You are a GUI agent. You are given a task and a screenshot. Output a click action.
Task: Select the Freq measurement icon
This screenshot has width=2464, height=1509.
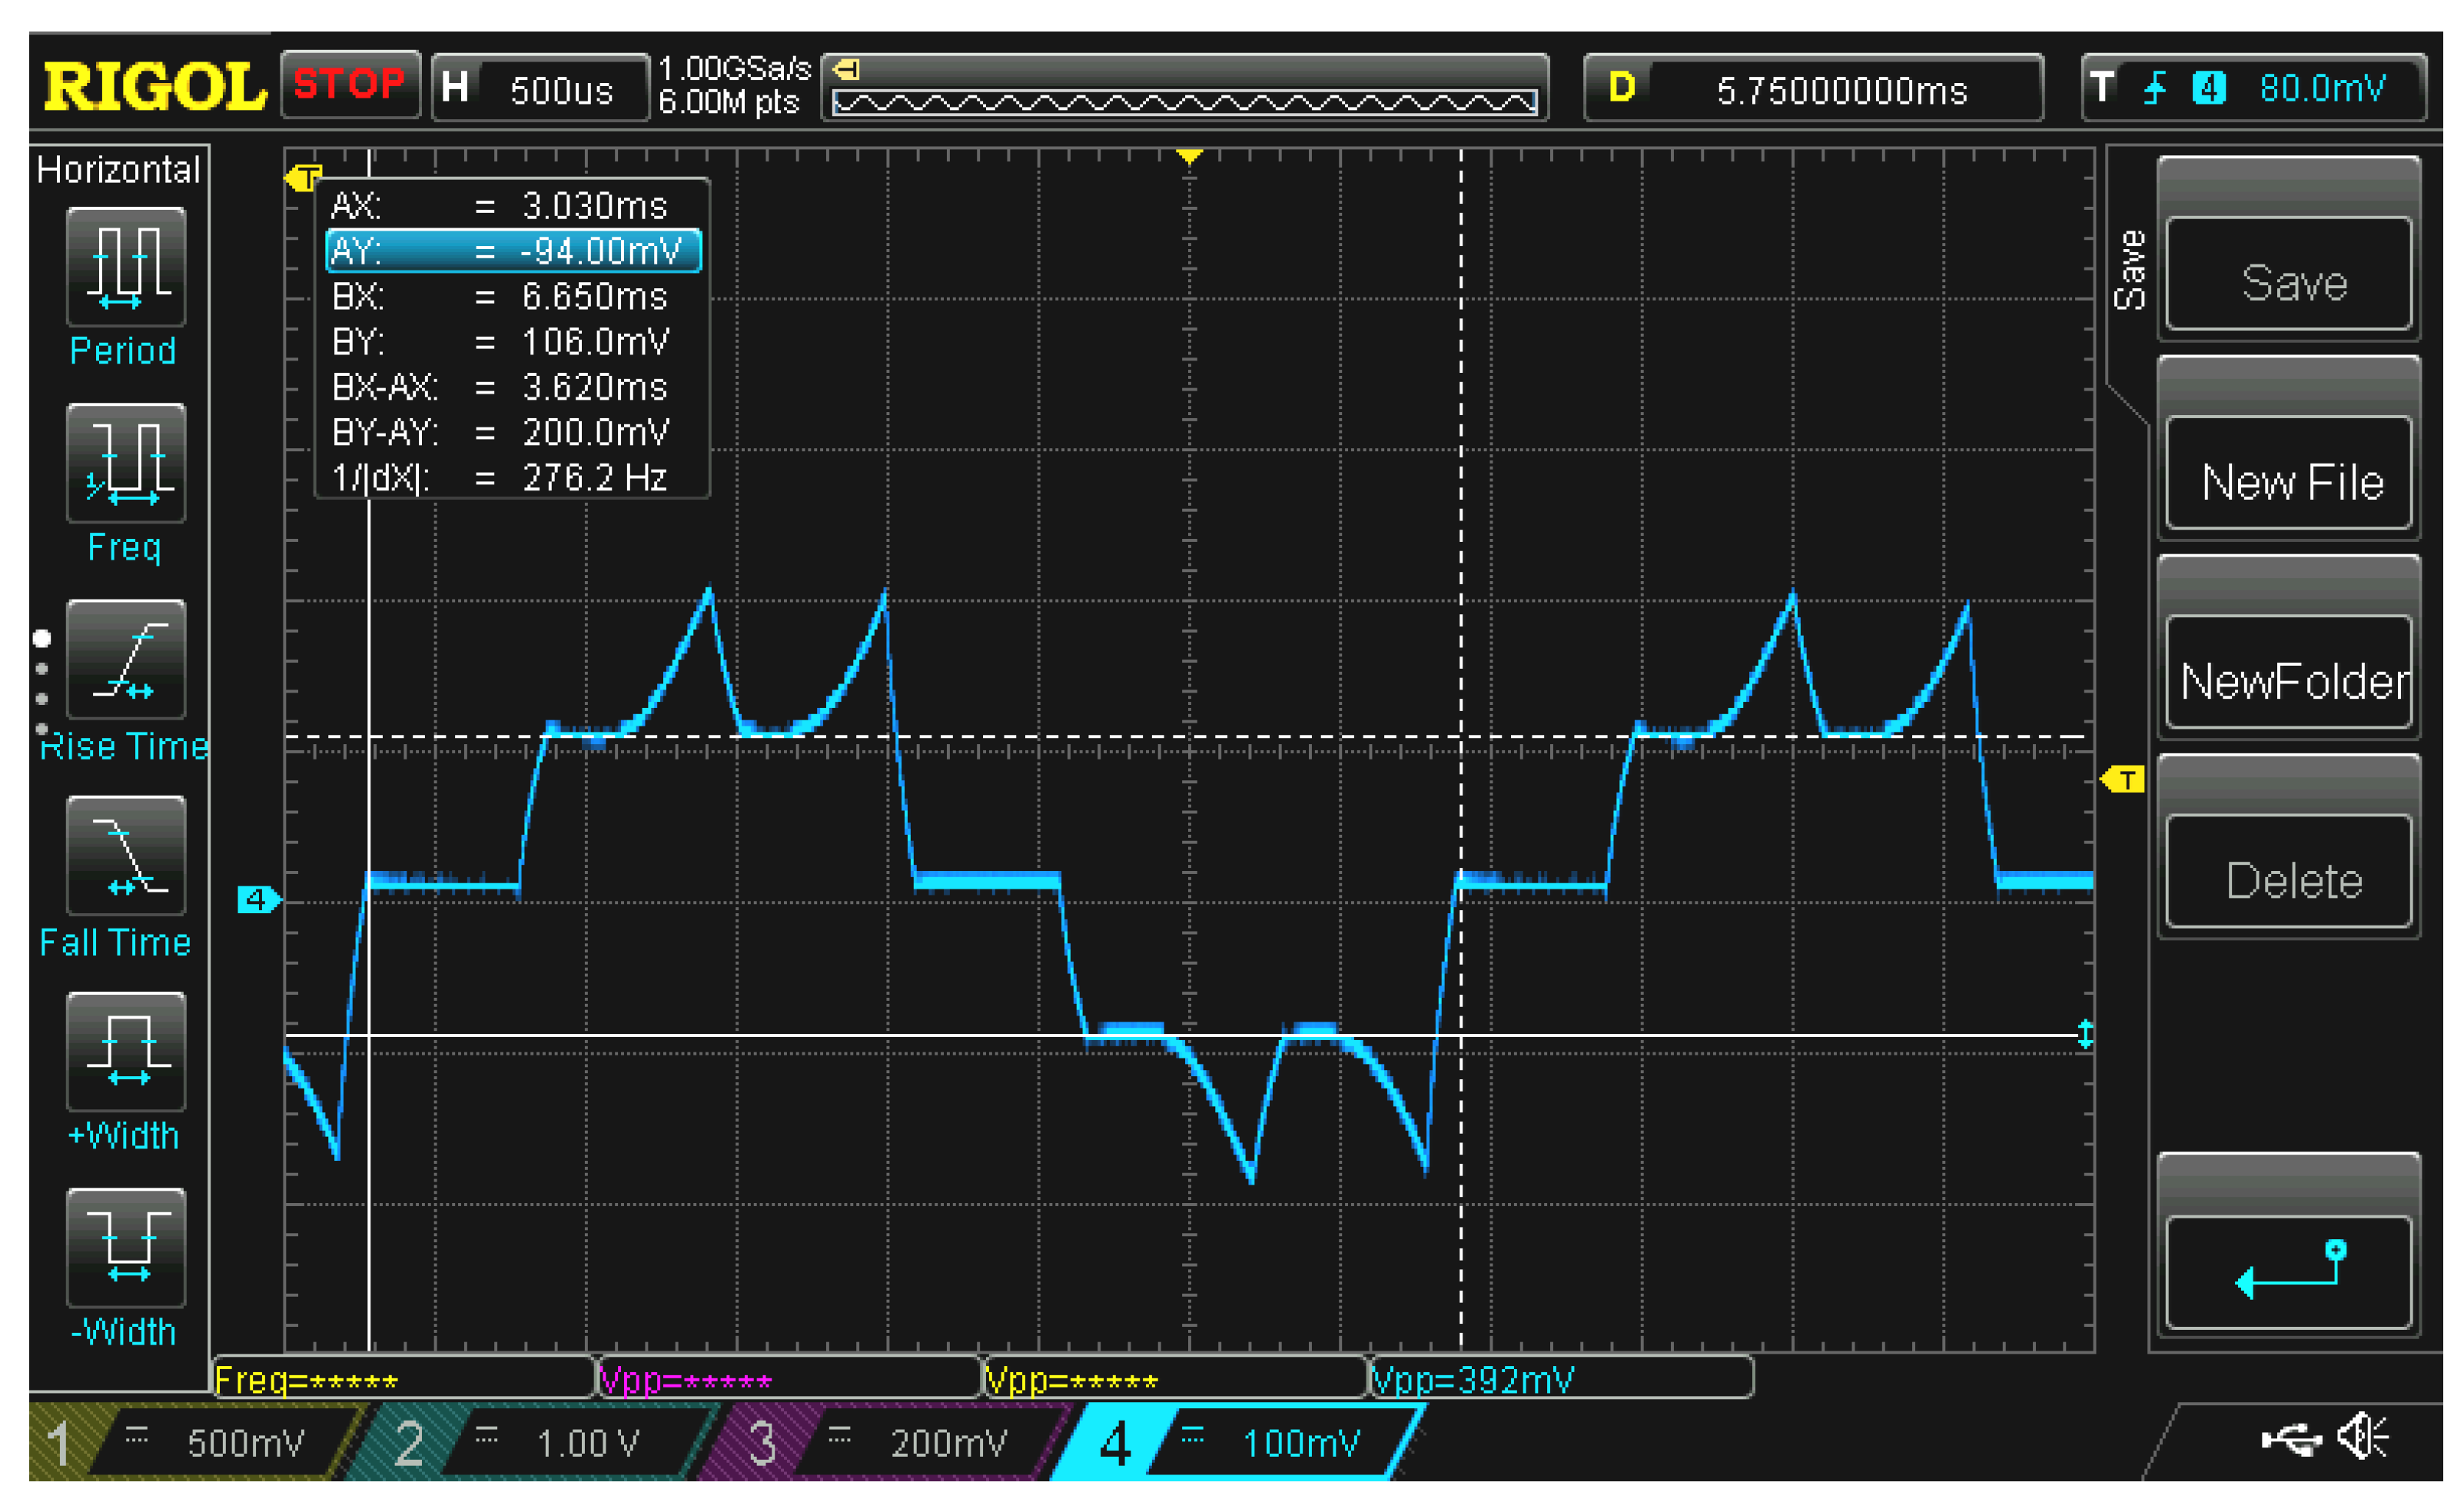coord(126,463)
